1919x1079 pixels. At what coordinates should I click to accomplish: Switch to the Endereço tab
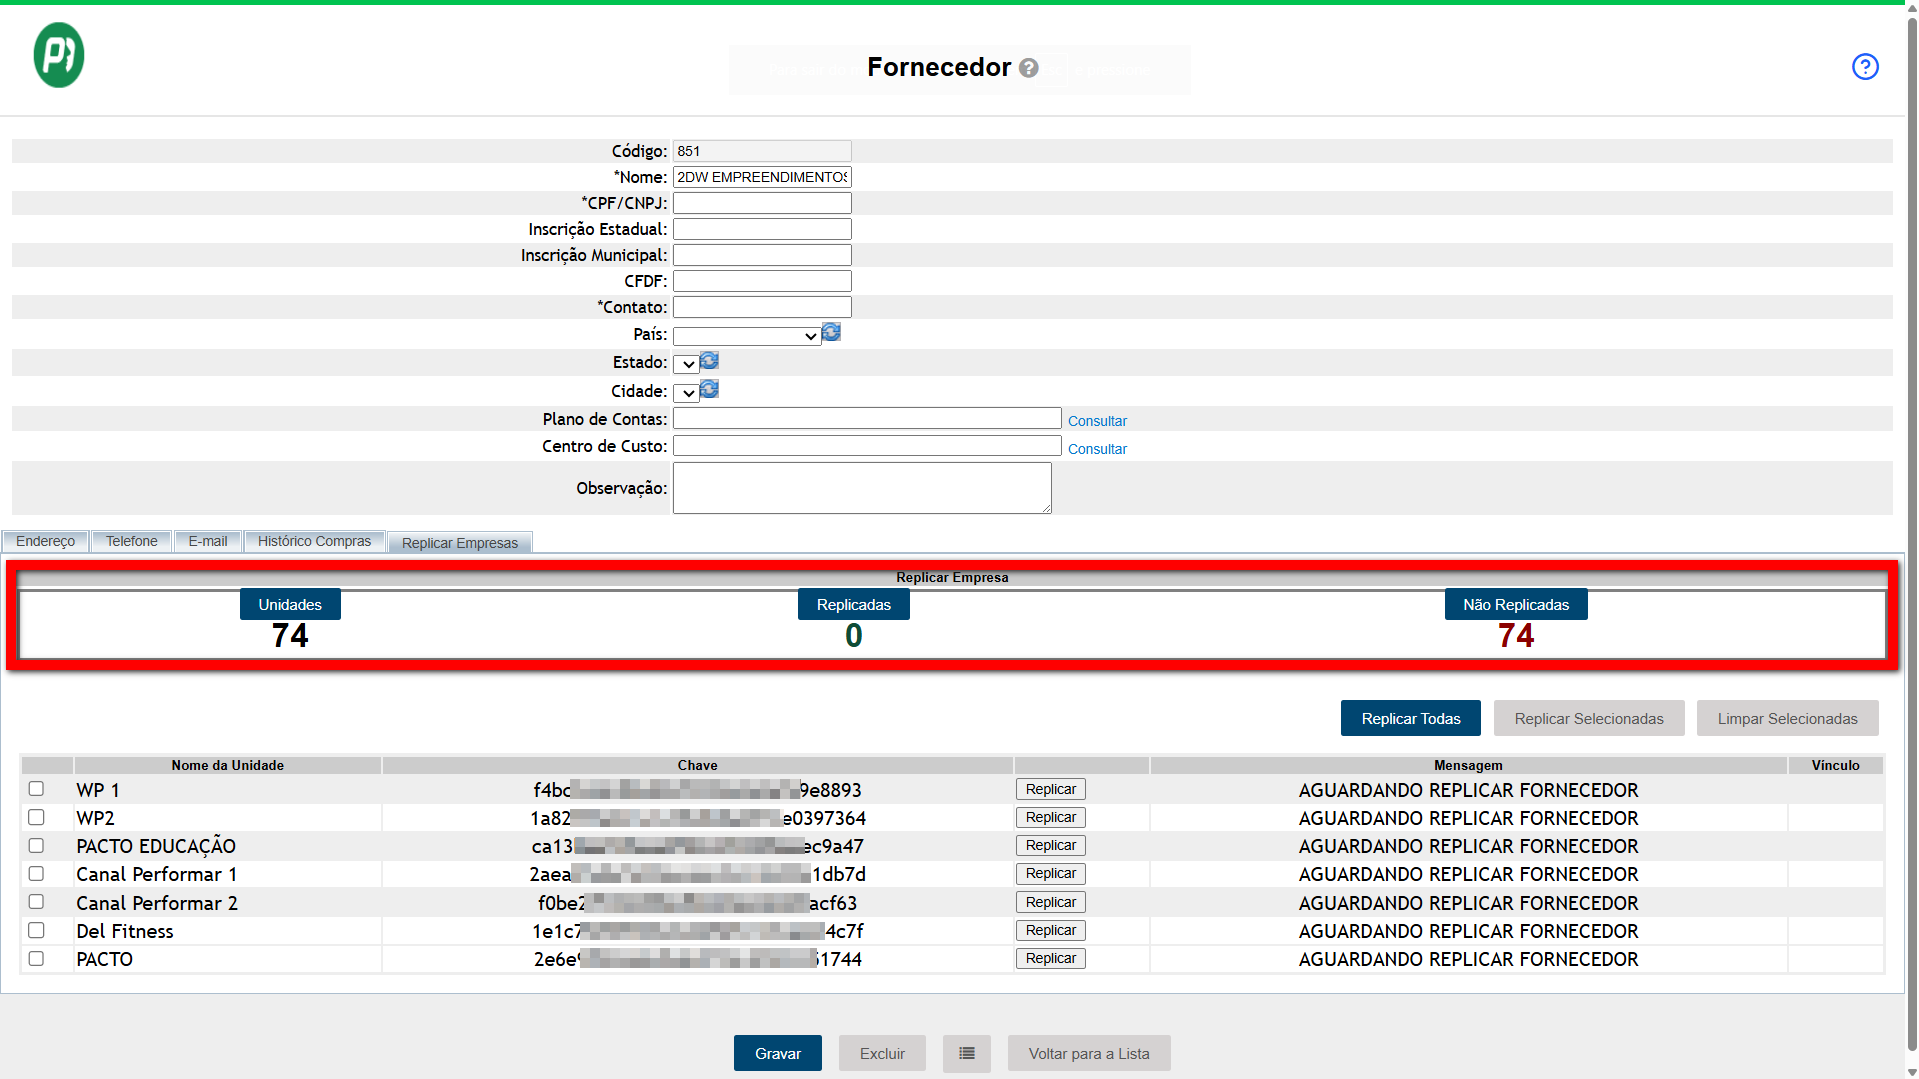(x=45, y=541)
